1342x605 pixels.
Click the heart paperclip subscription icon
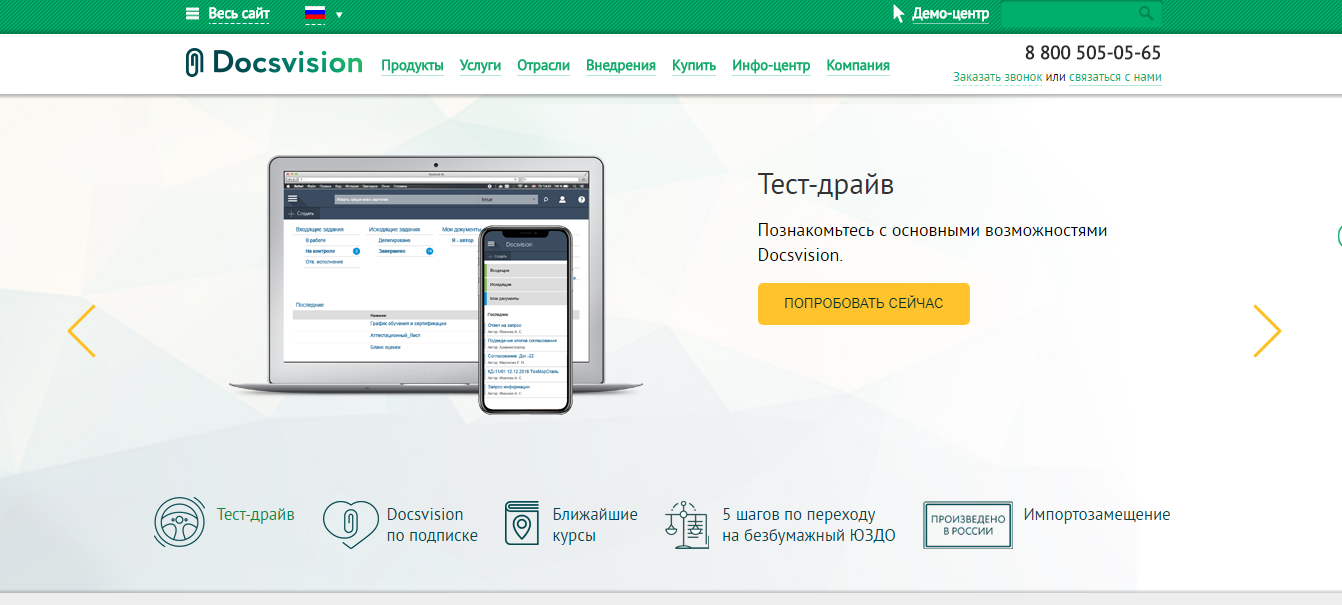tap(351, 524)
